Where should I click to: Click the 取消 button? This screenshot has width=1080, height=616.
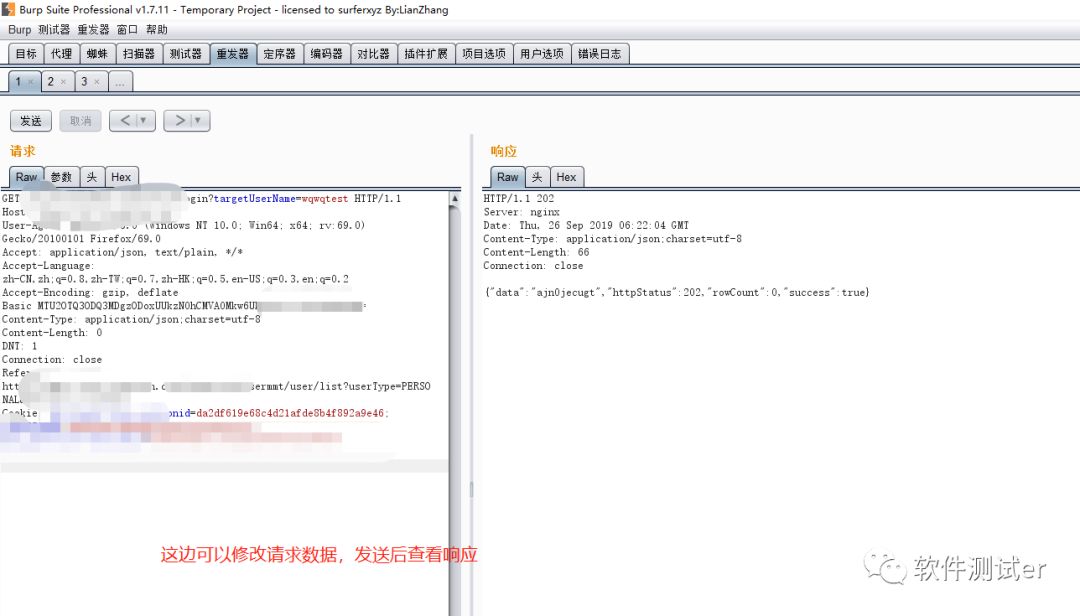80,121
